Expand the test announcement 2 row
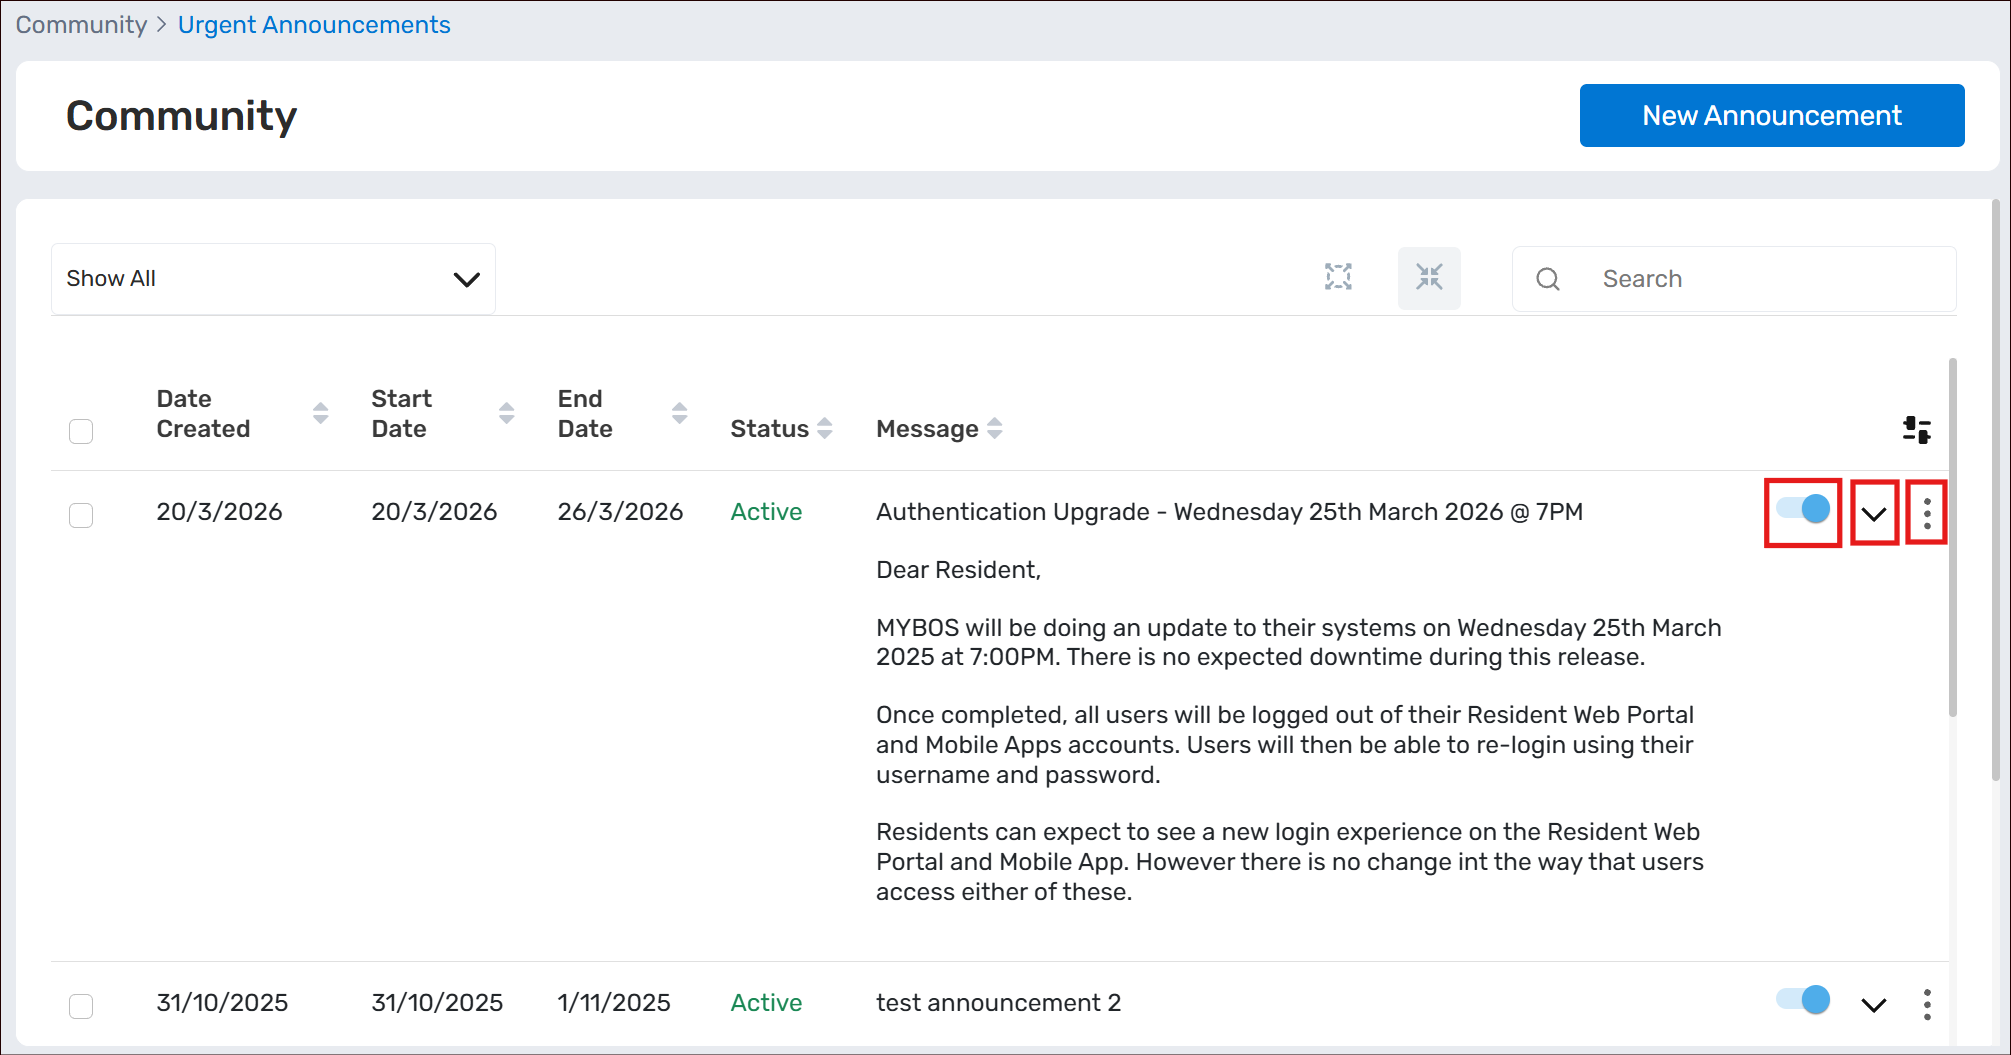This screenshot has width=2011, height=1055. [x=1873, y=1005]
